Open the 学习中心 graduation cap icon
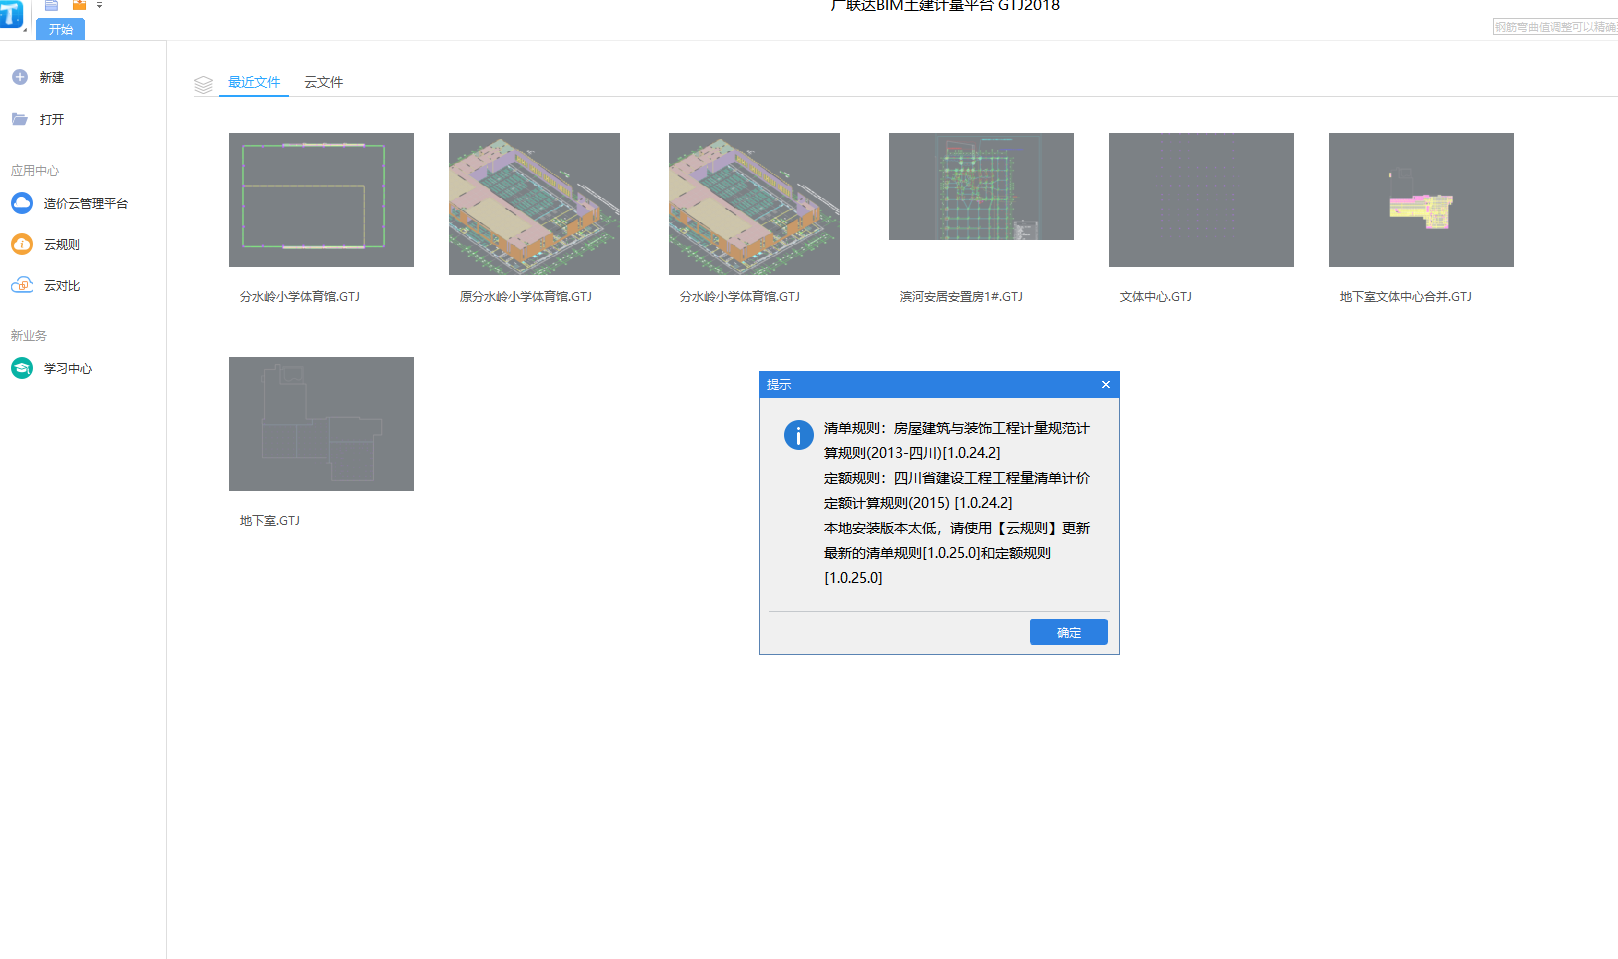The height and width of the screenshot is (959, 1618). (x=22, y=368)
